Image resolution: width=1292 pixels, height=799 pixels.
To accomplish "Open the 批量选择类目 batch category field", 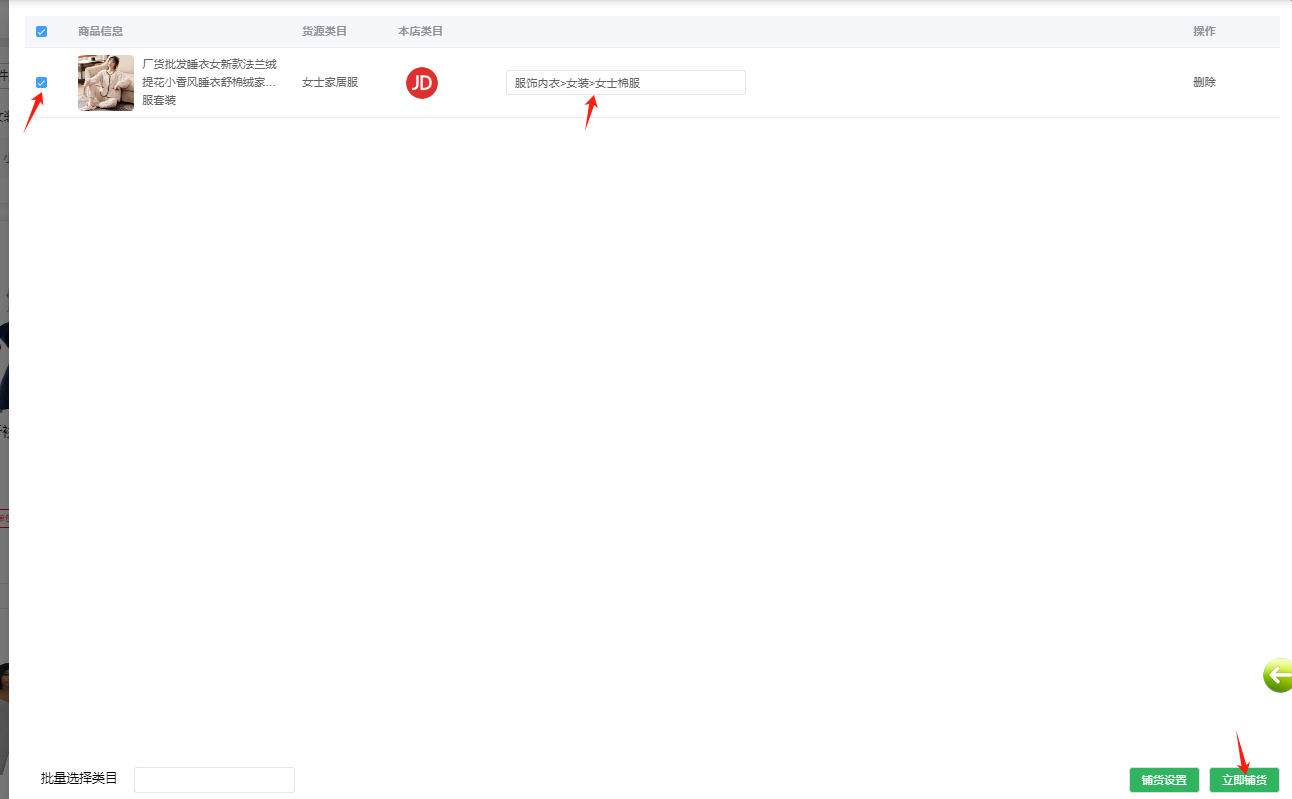I will [214, 780].
